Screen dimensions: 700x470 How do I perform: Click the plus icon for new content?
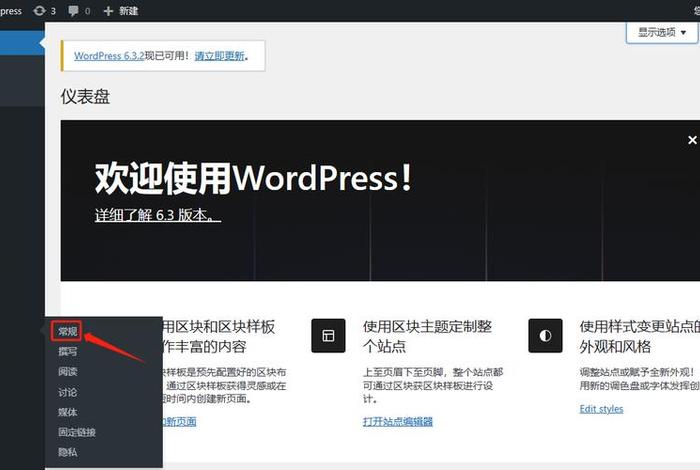coord(108,11)
